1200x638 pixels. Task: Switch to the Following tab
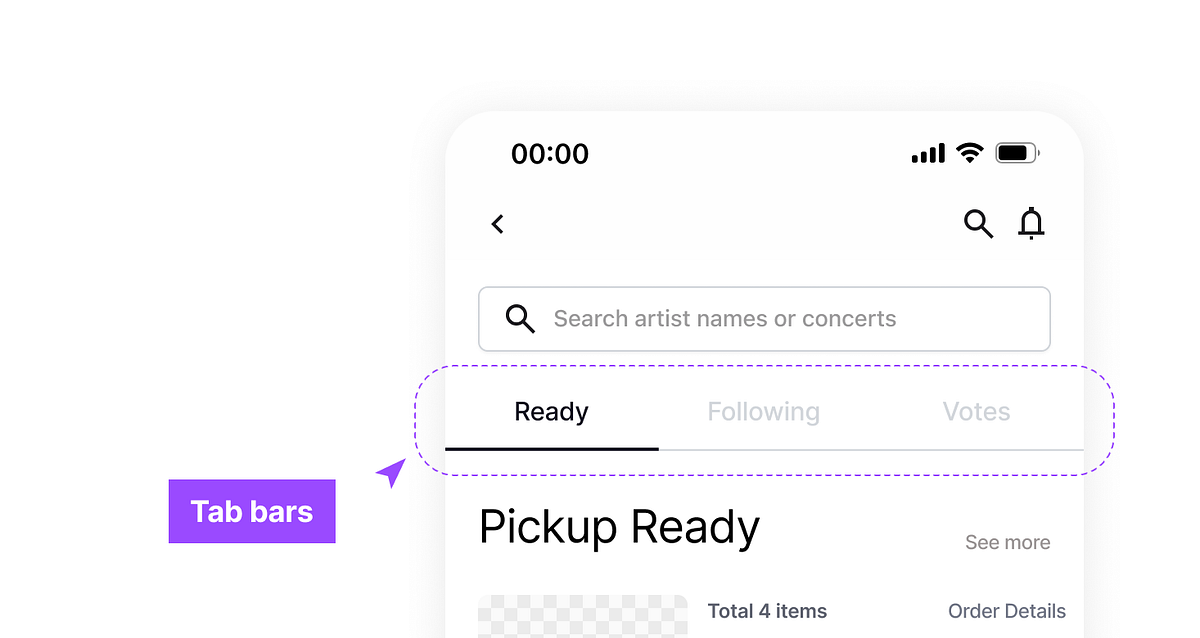(763, 411)
